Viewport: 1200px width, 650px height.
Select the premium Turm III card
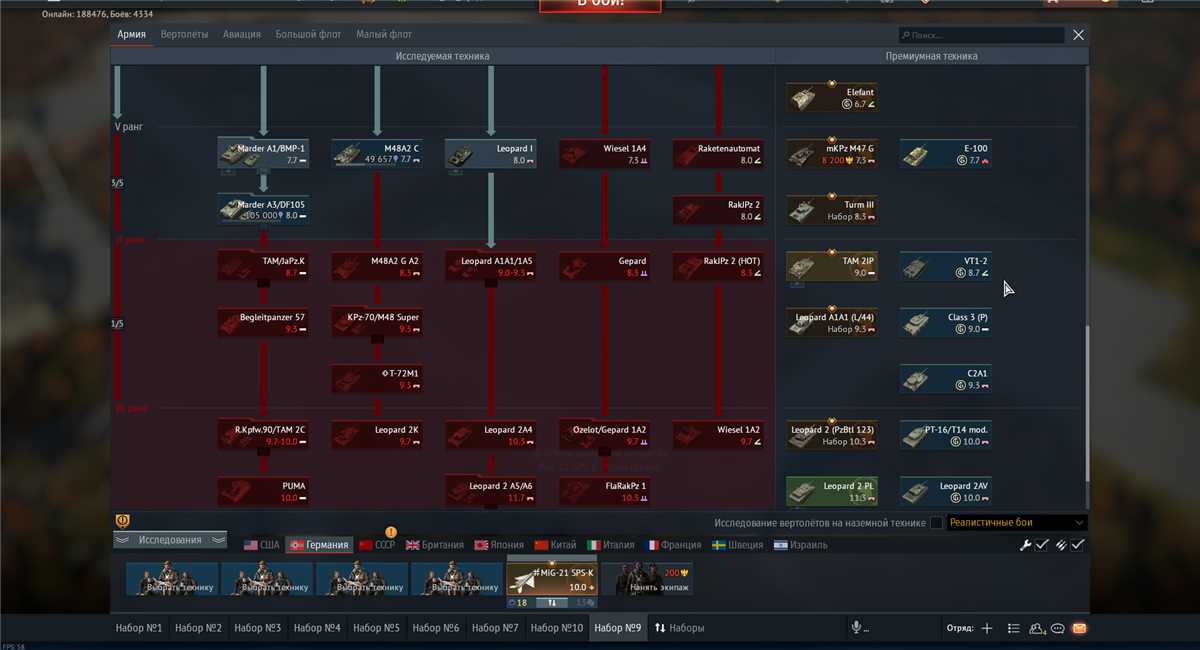coord(832,209)
